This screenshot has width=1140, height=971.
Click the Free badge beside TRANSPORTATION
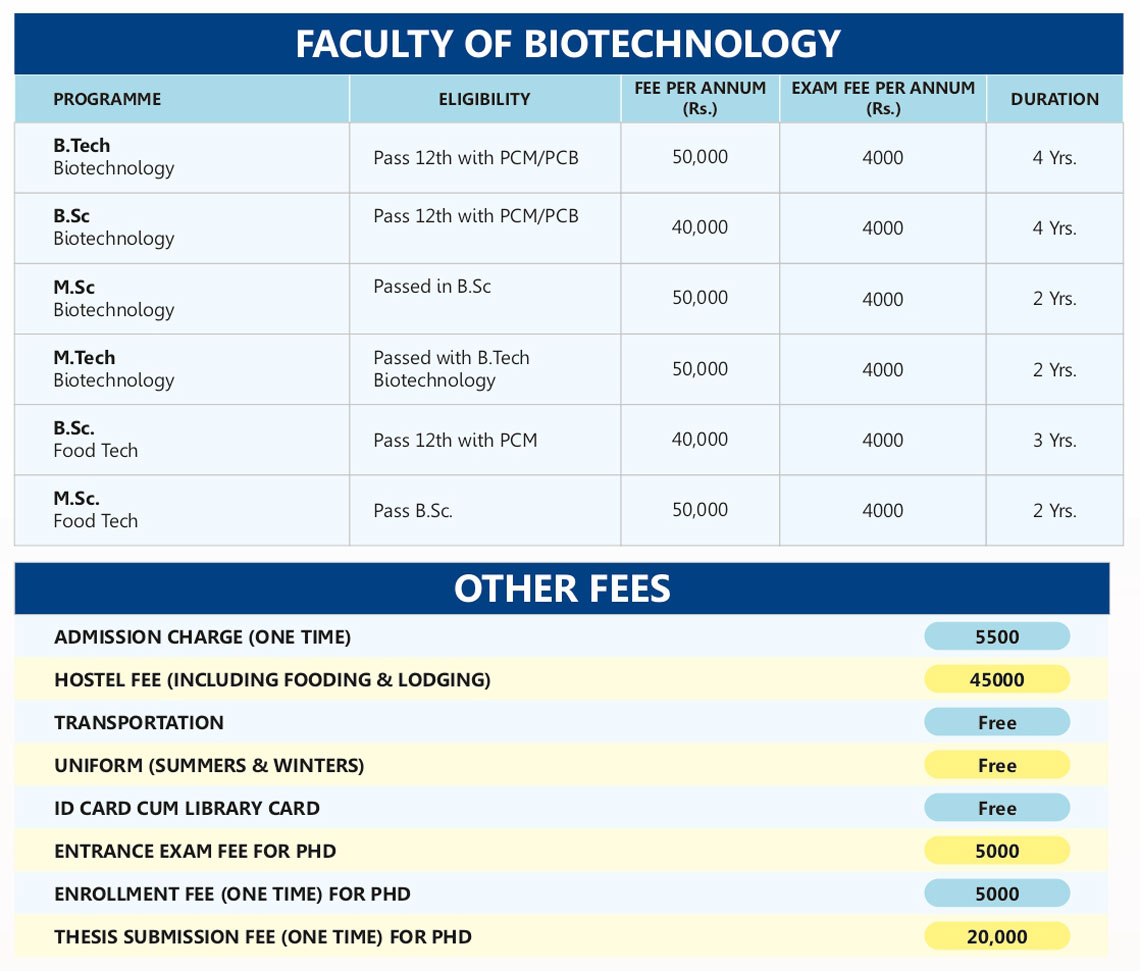coord(996,723)
